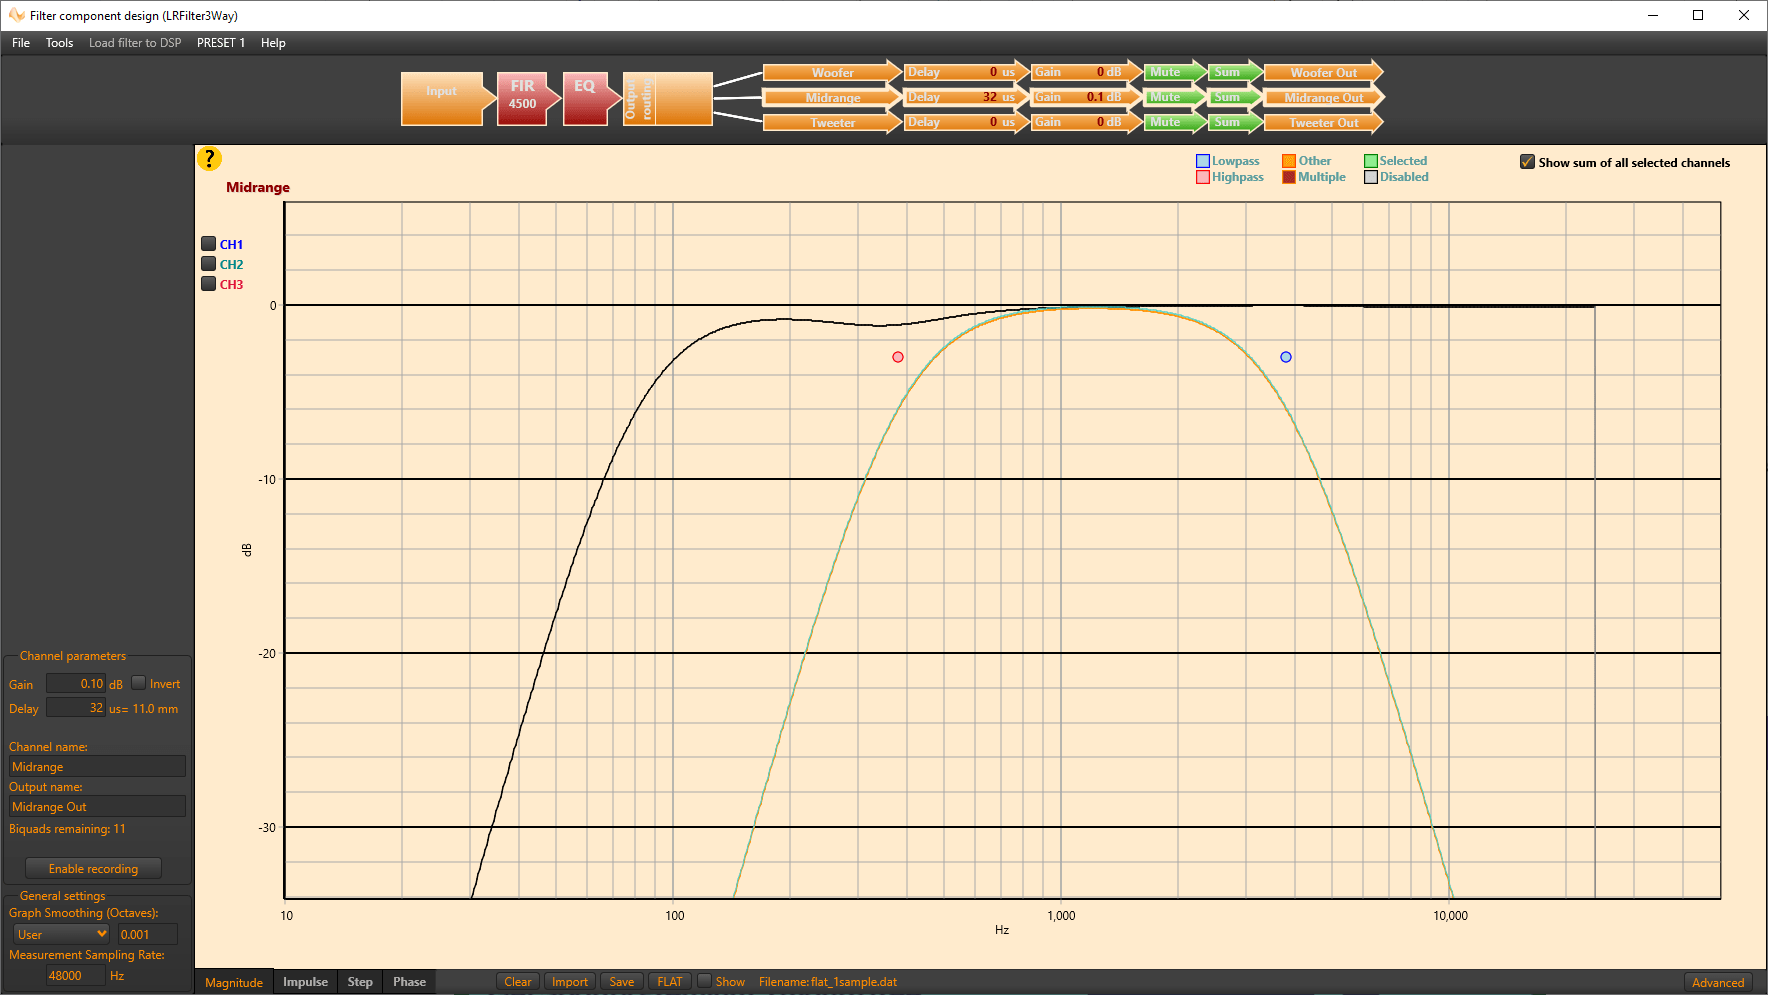This screenshot has width=1768, height=995.
Task: Mute the Midrange channel
Action: tap(1175, 97)
